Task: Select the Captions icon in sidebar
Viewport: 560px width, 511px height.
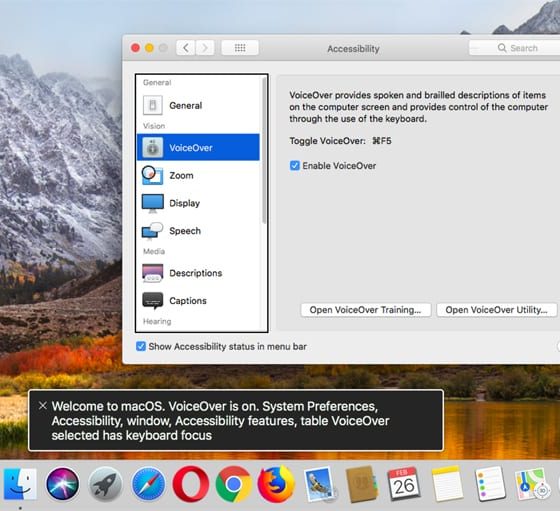Action: (x=152, y=301)
